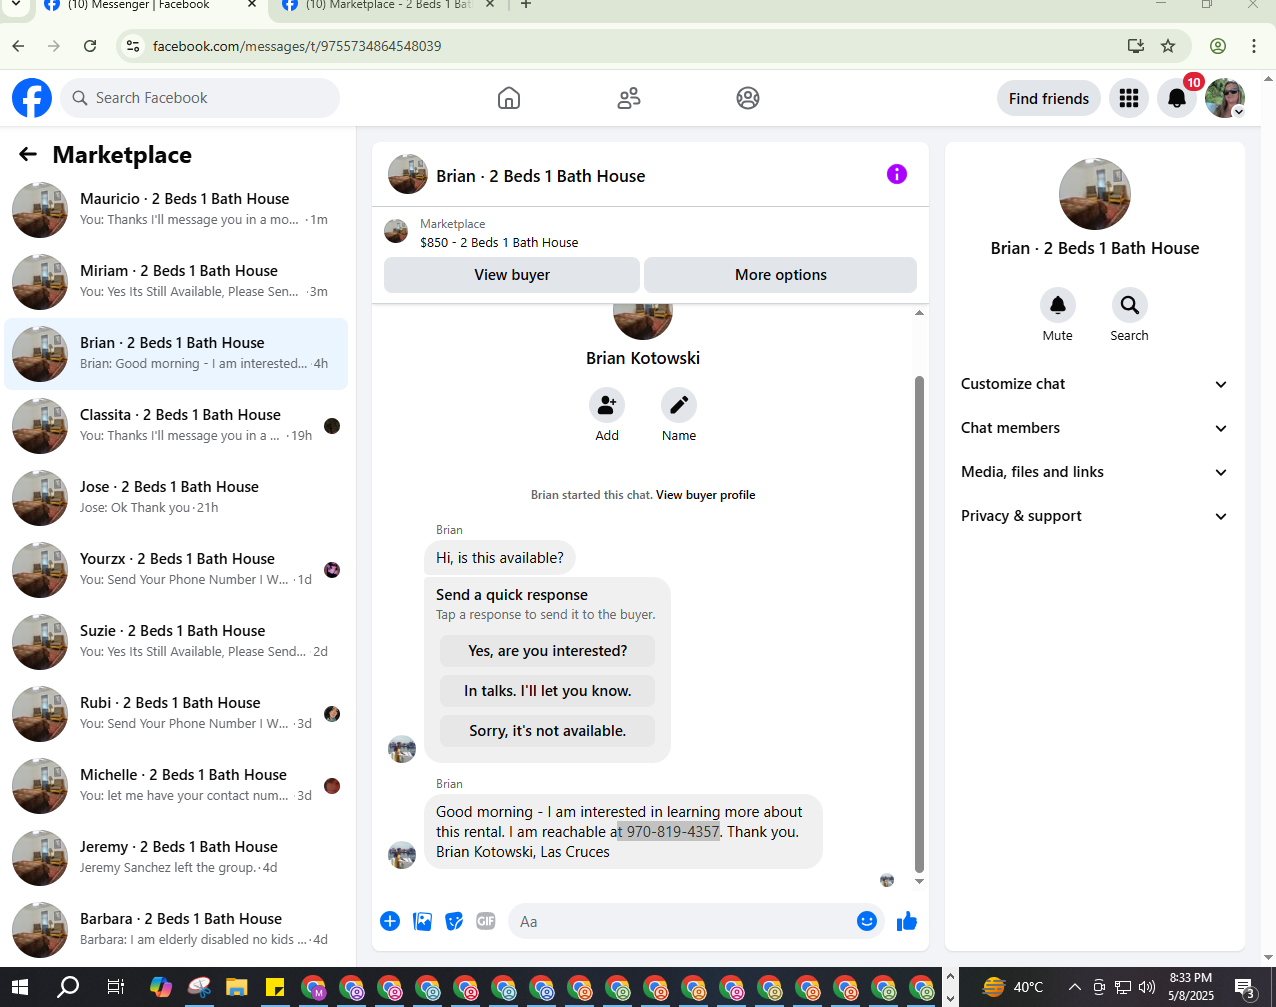
Task: Send quick reply In talks. I'll let you know.
Action: click(548, 691)
